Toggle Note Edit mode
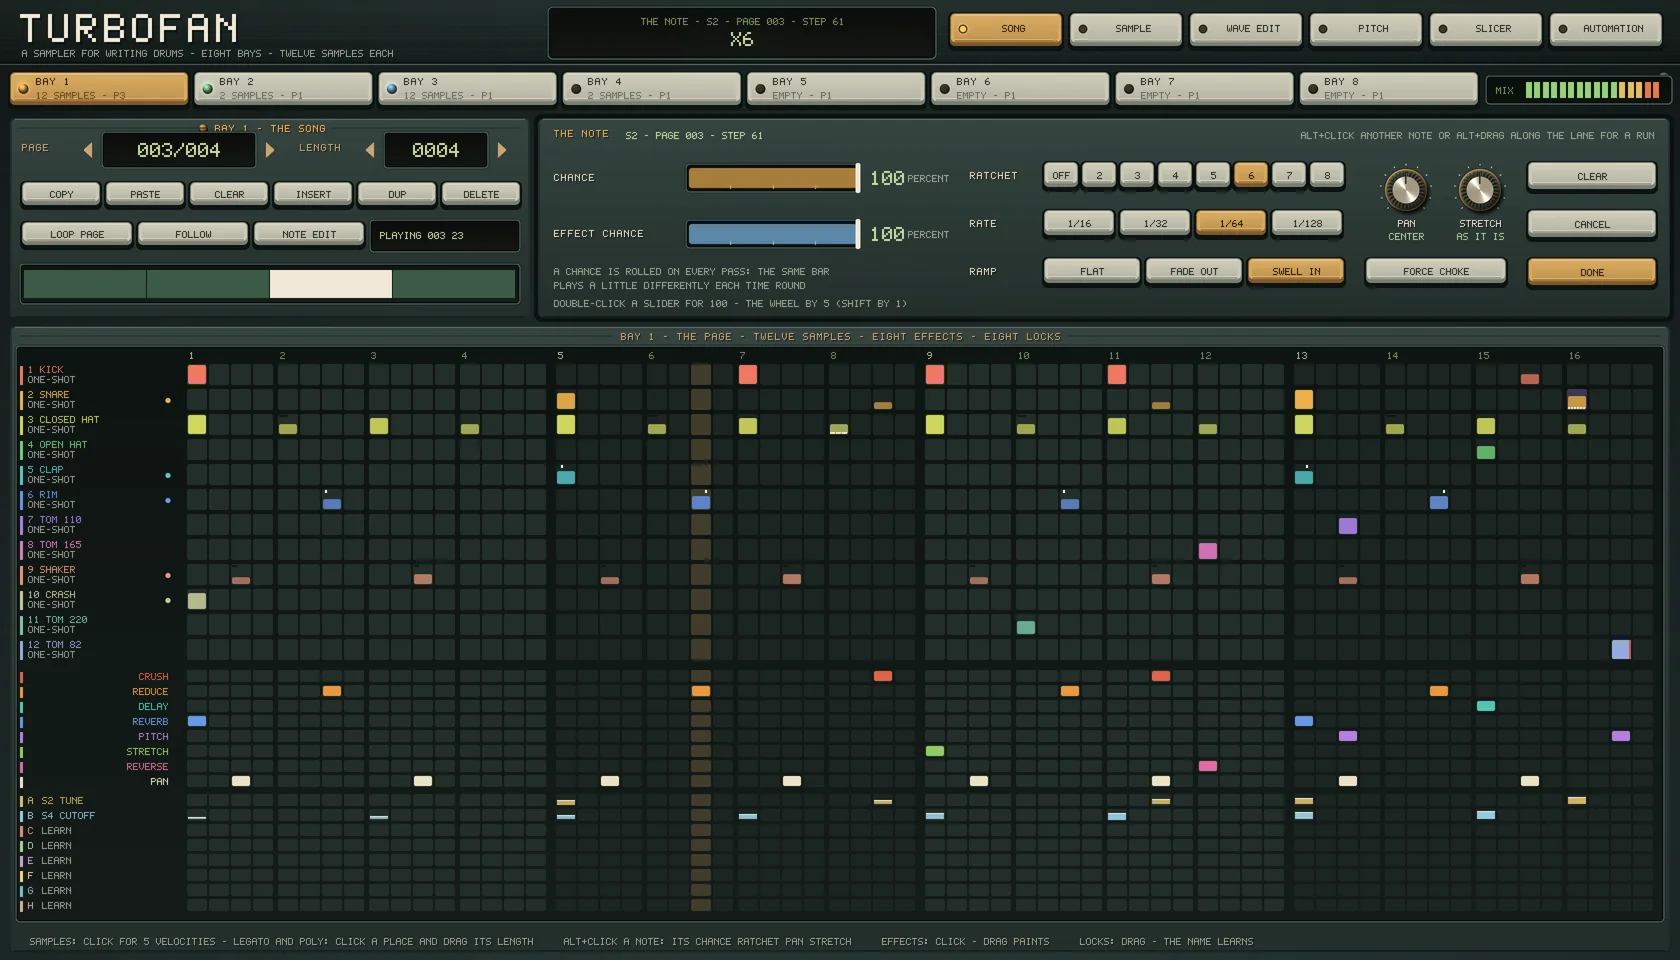 click(309, 234)
